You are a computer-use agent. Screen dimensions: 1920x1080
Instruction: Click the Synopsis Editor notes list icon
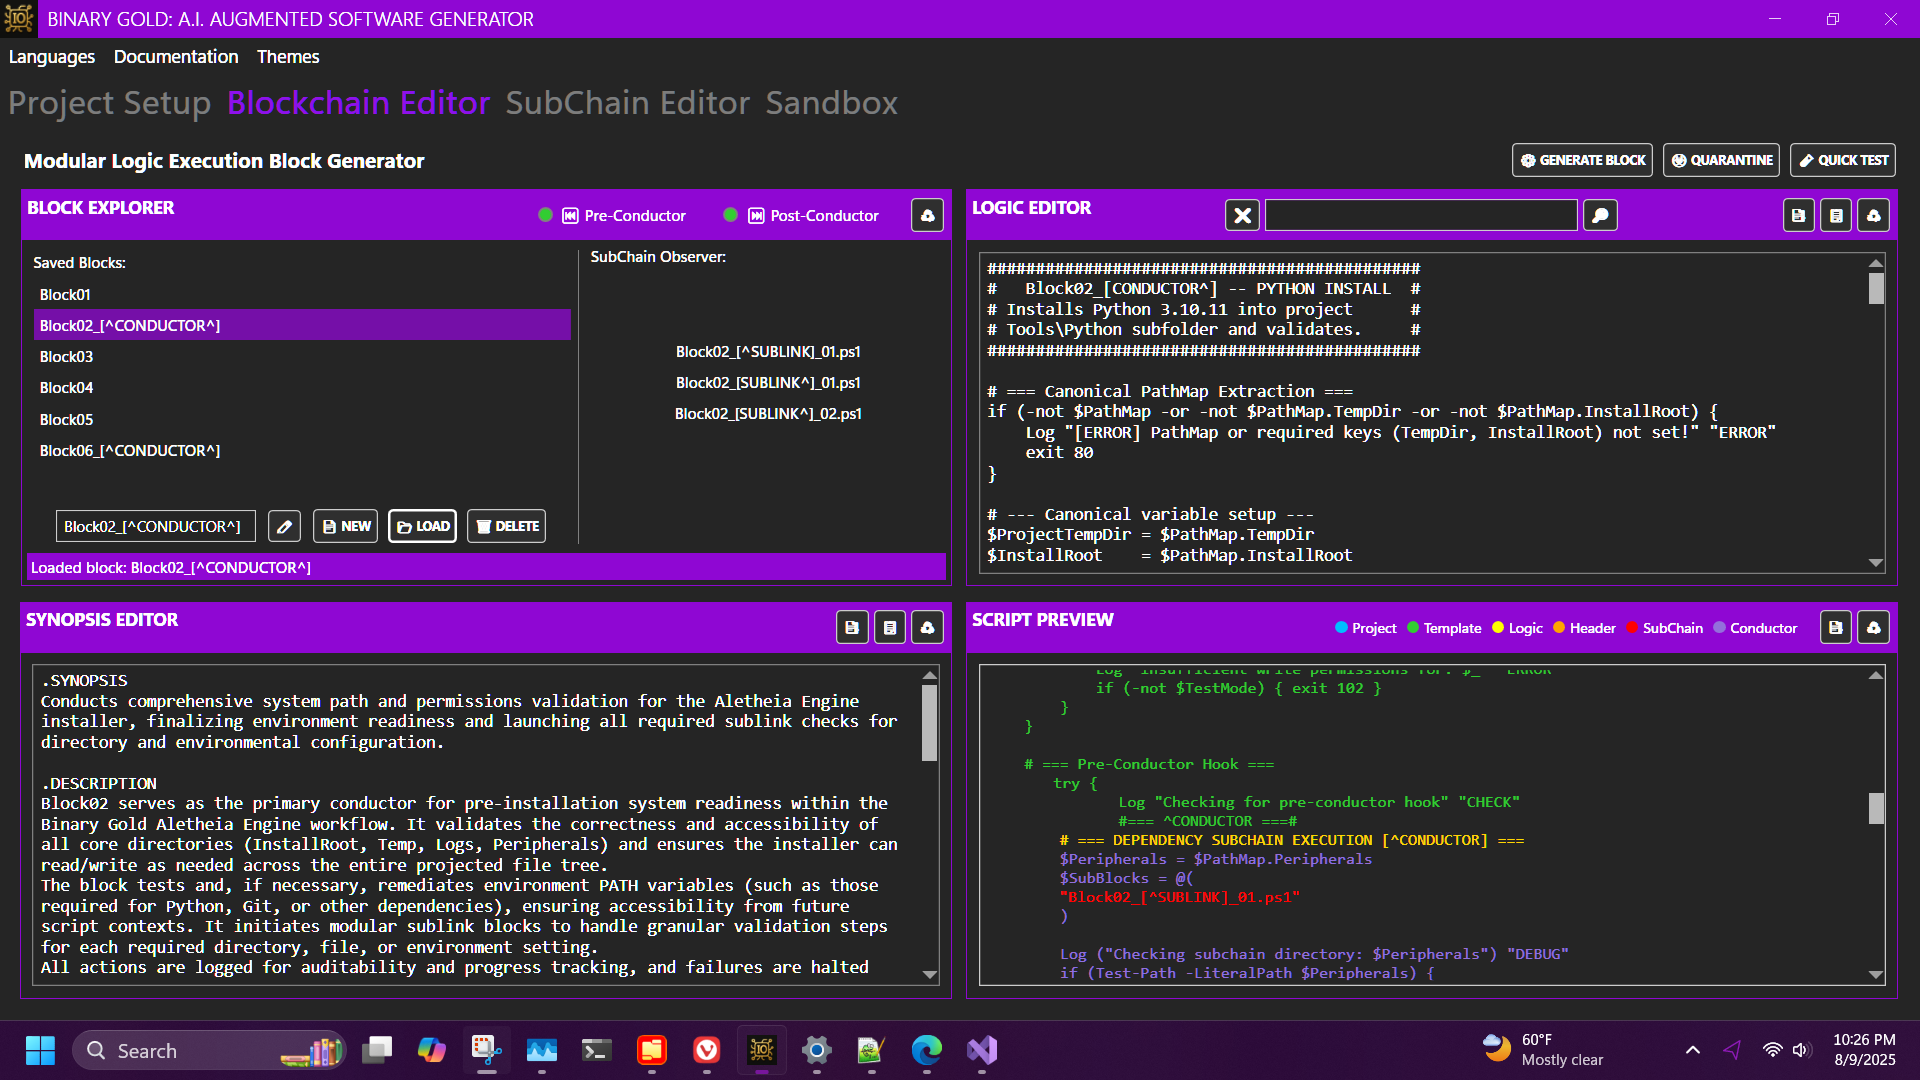tap(890, 627)
